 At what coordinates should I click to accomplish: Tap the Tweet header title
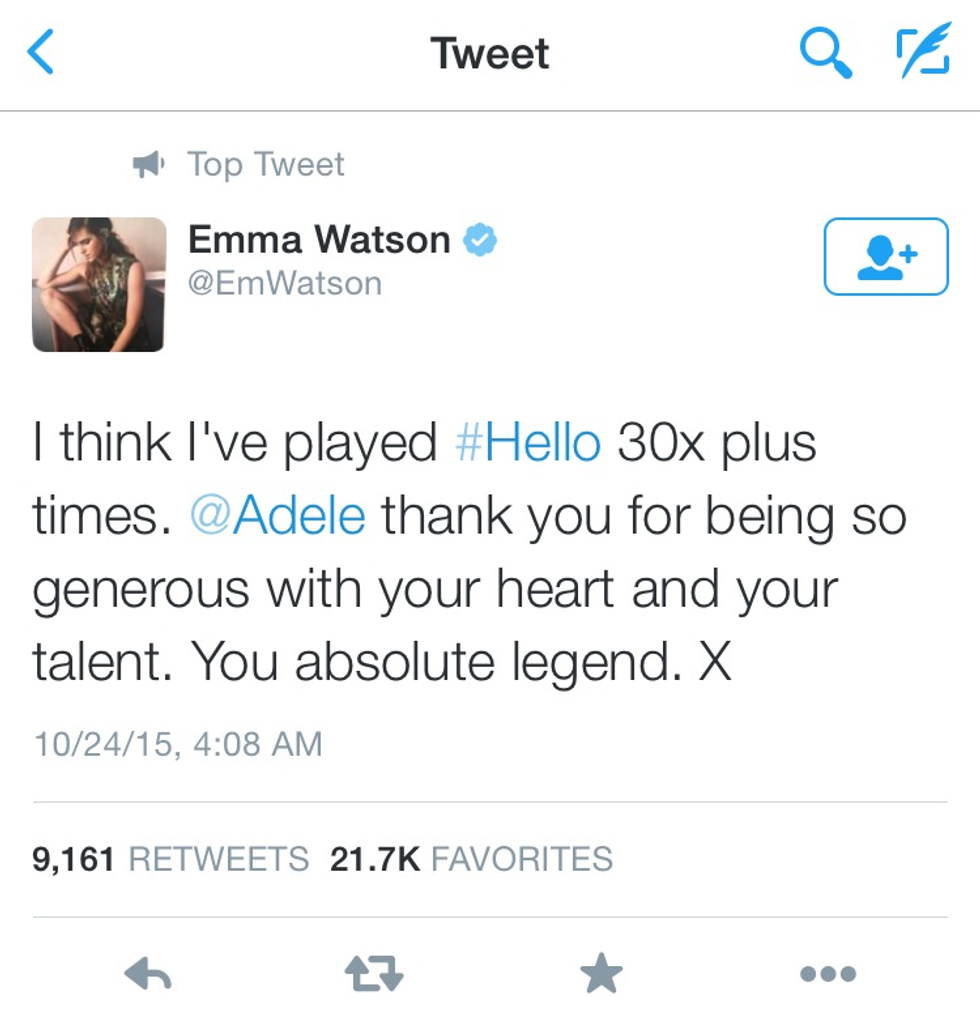click(x=489, y=53)
